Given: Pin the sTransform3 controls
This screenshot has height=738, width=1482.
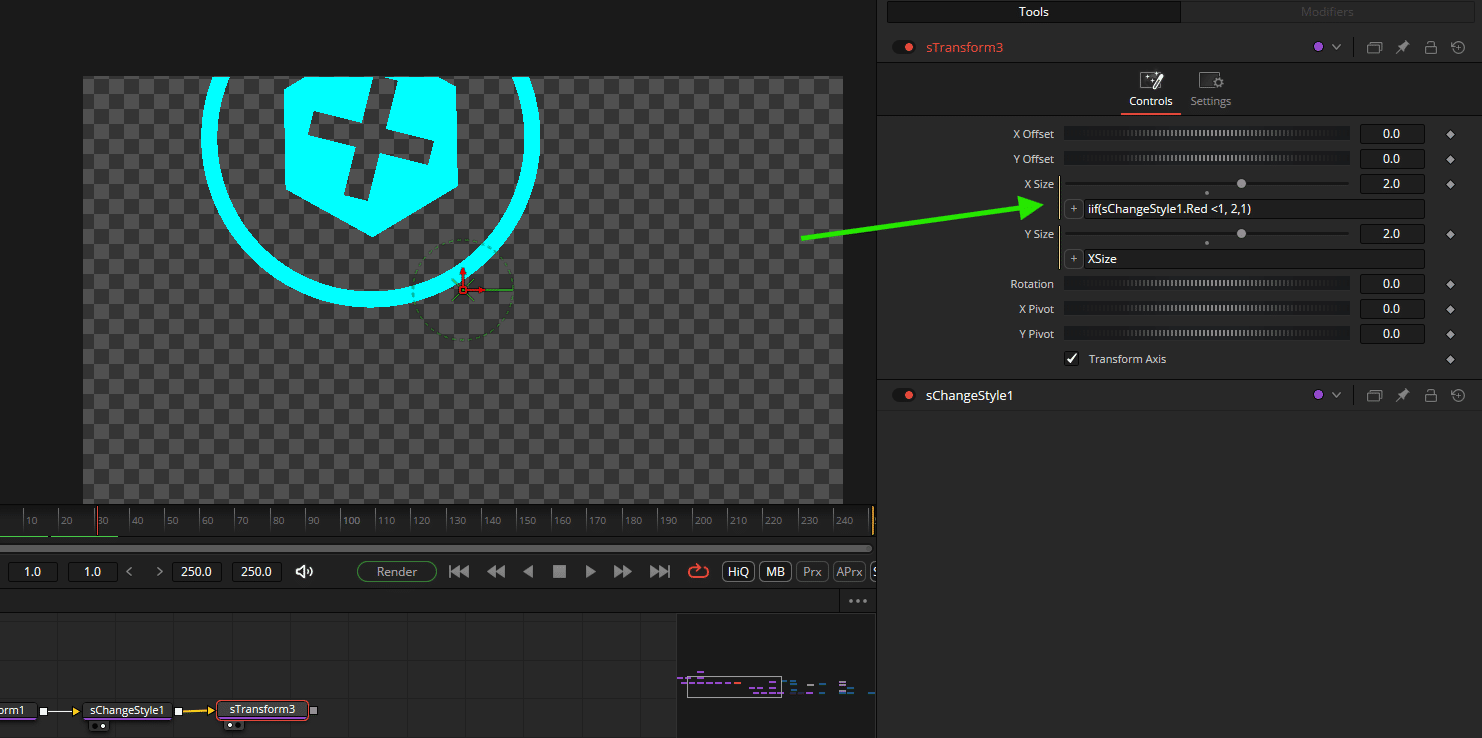Looking at the screenshot, I should coord(1402,47).
